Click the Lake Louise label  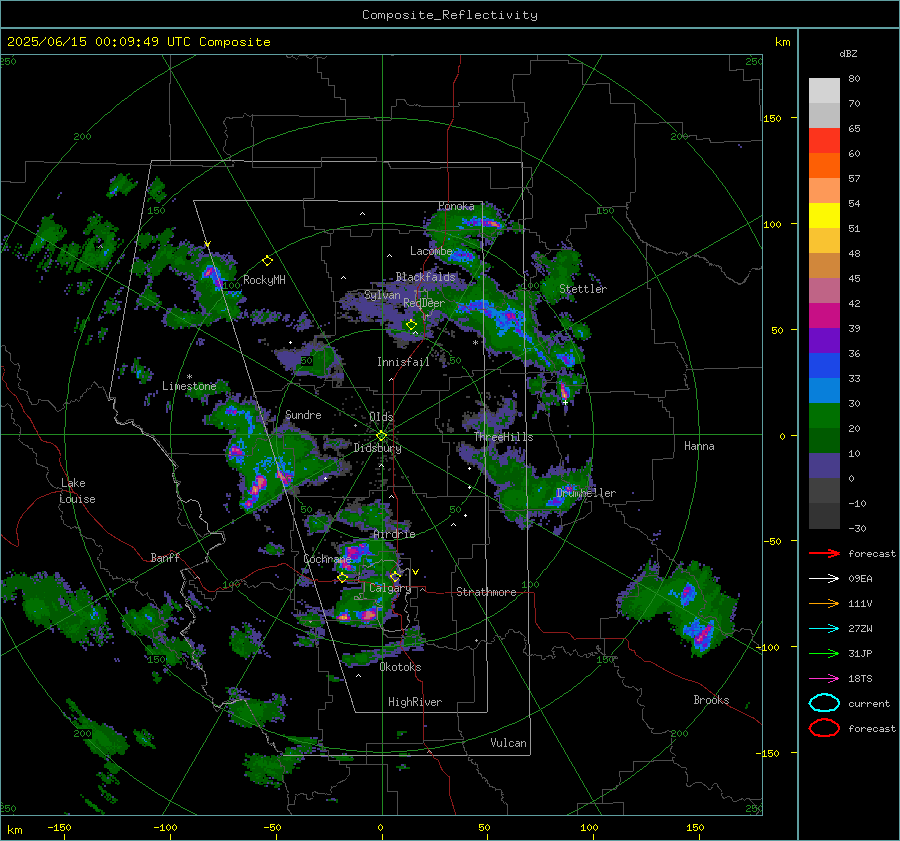click(77, 491)
